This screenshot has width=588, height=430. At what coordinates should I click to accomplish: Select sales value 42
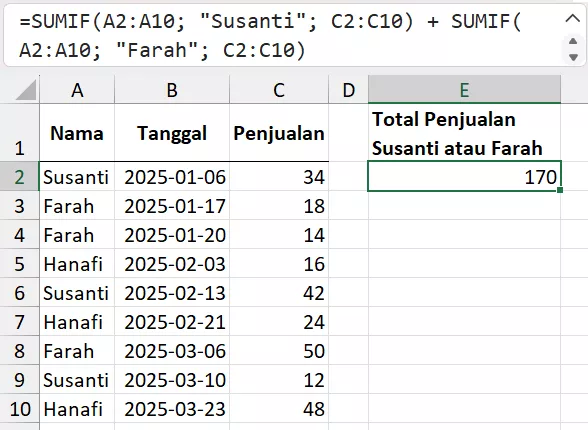tap(279, 292)
